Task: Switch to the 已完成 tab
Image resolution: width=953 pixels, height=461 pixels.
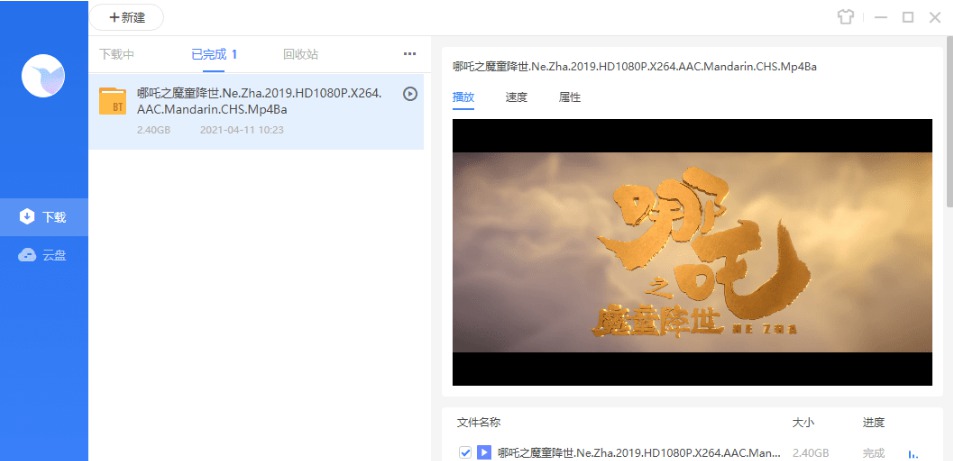Action: click(x=214, y=55)
